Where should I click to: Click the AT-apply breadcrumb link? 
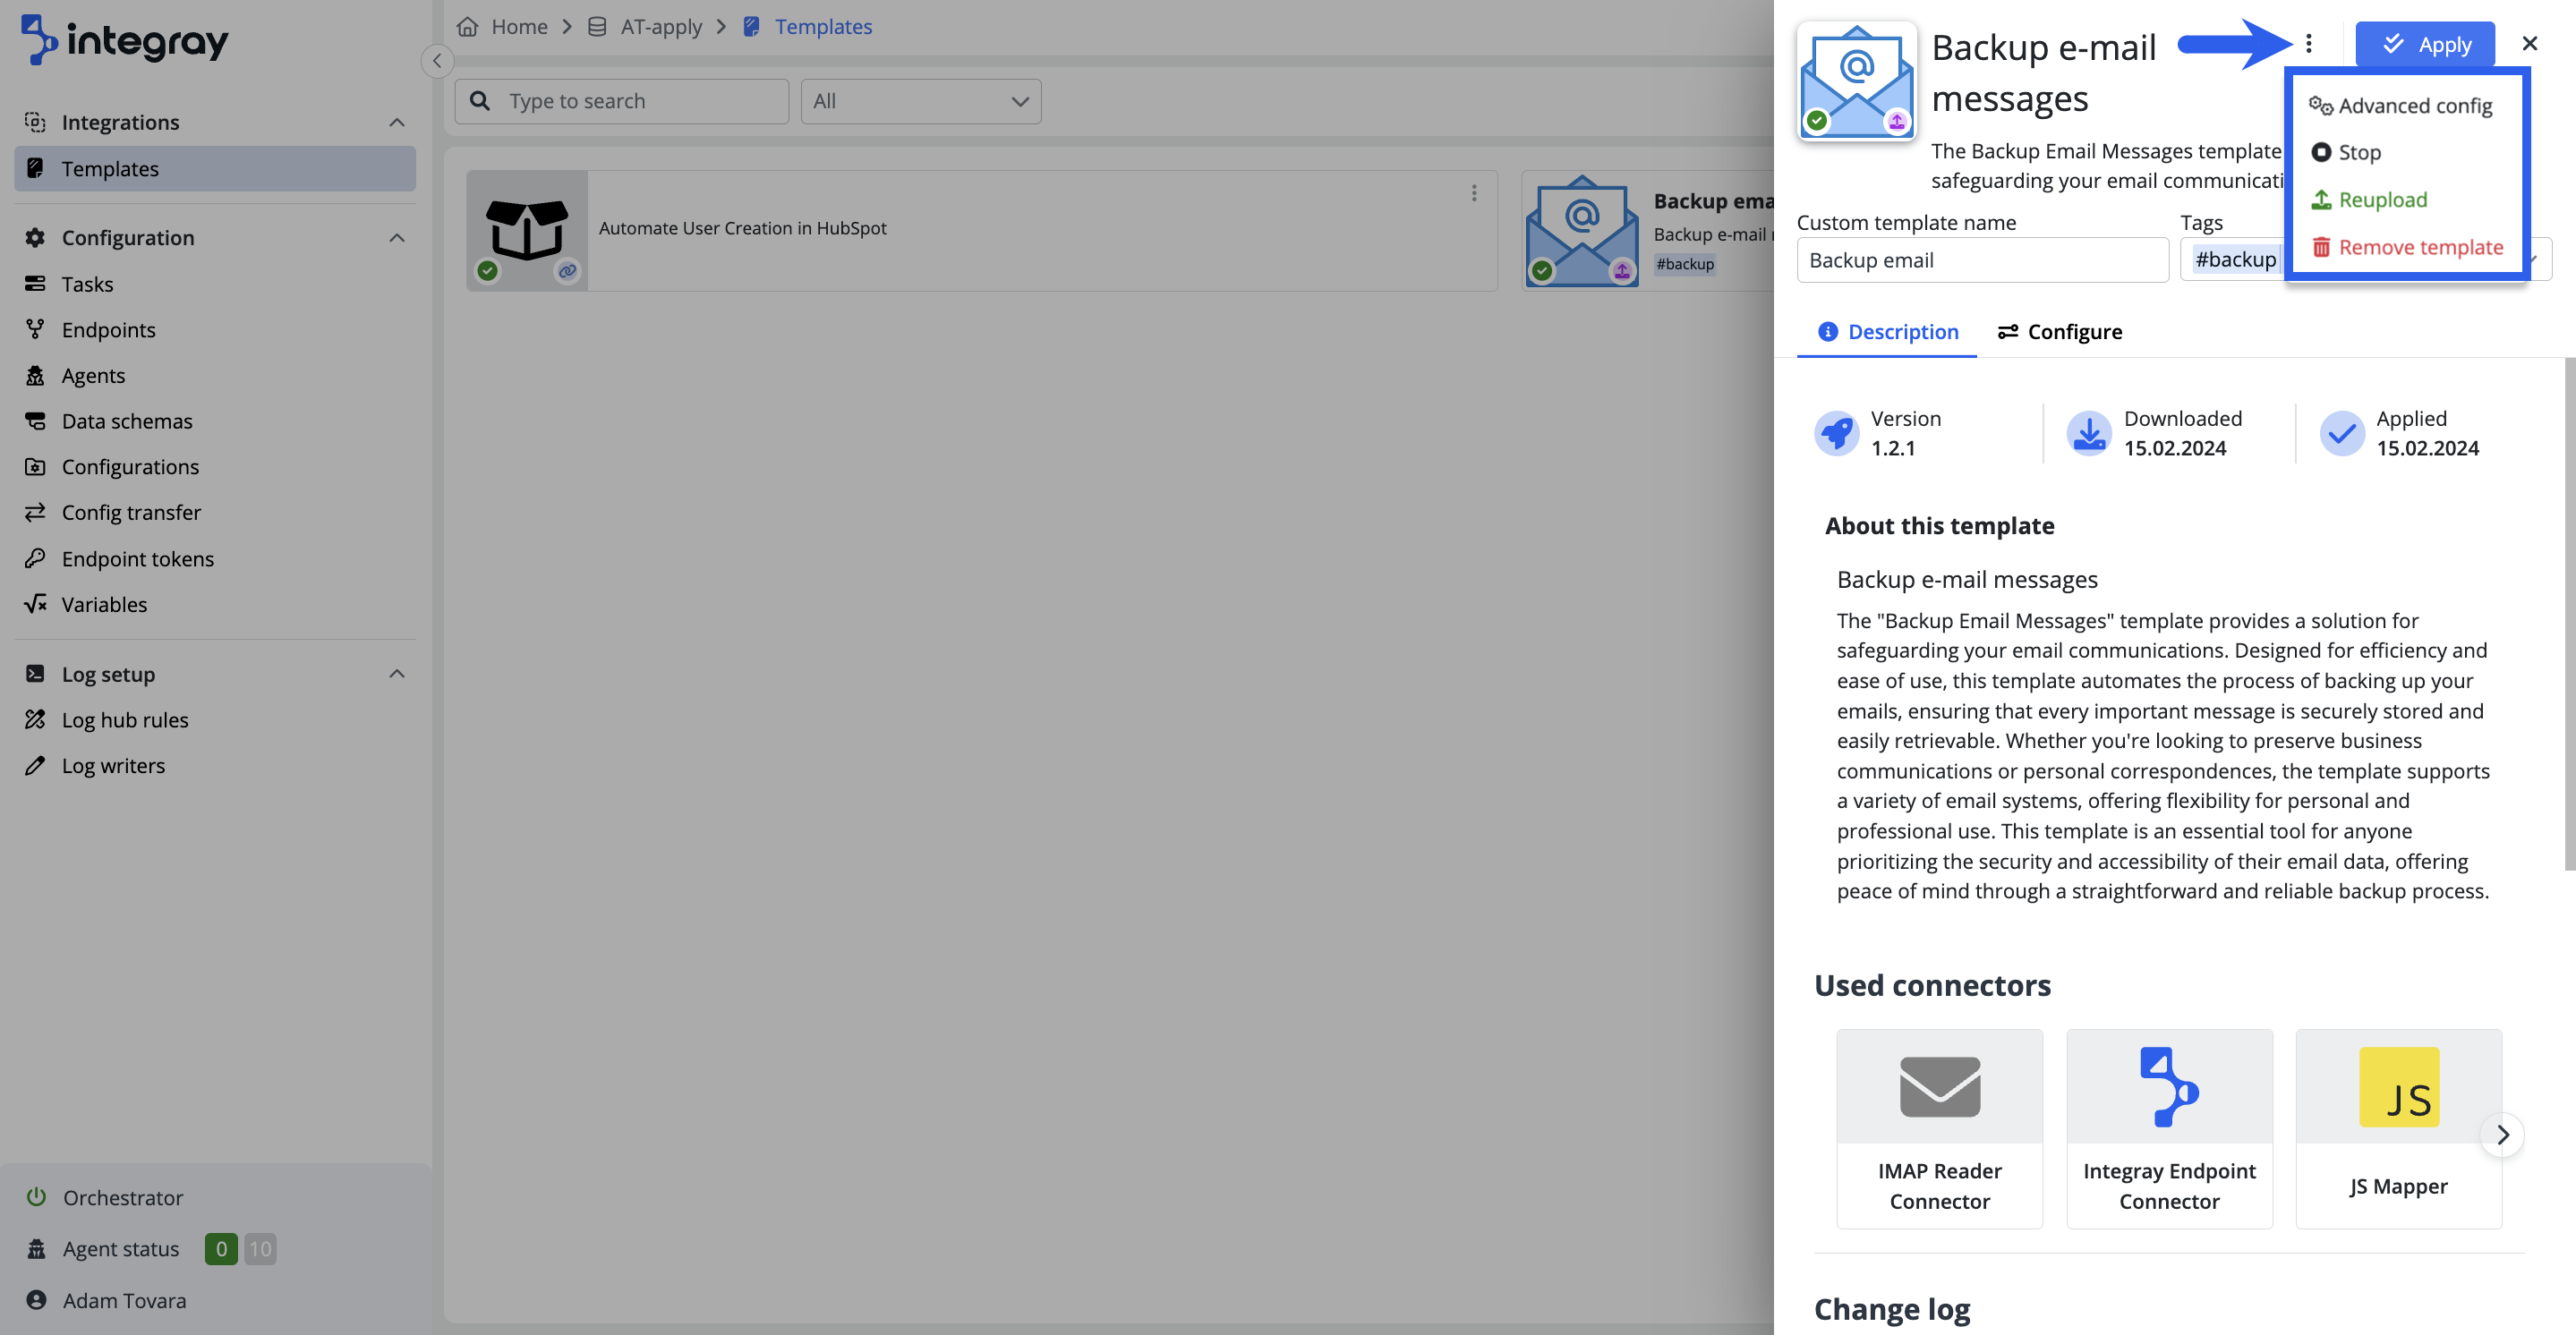coord(660,27)
